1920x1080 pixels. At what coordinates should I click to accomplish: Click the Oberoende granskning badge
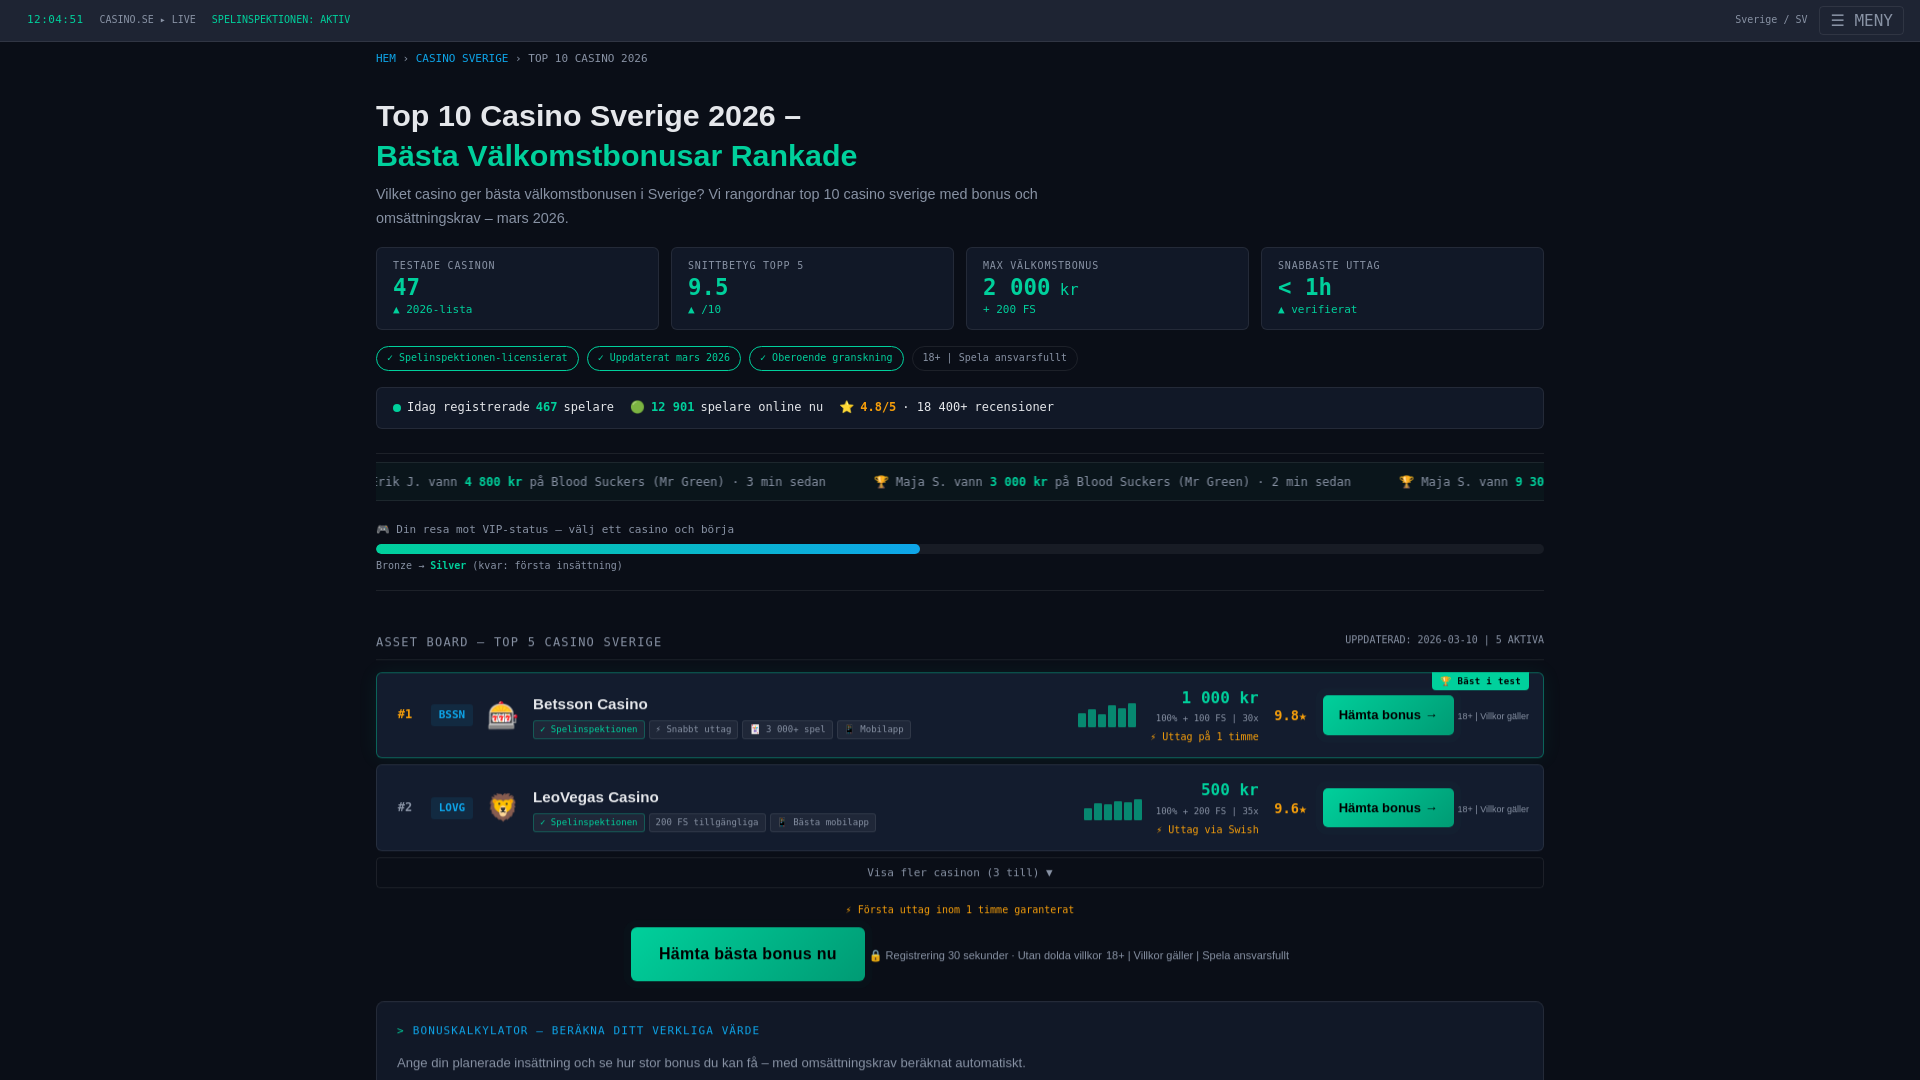826,358
